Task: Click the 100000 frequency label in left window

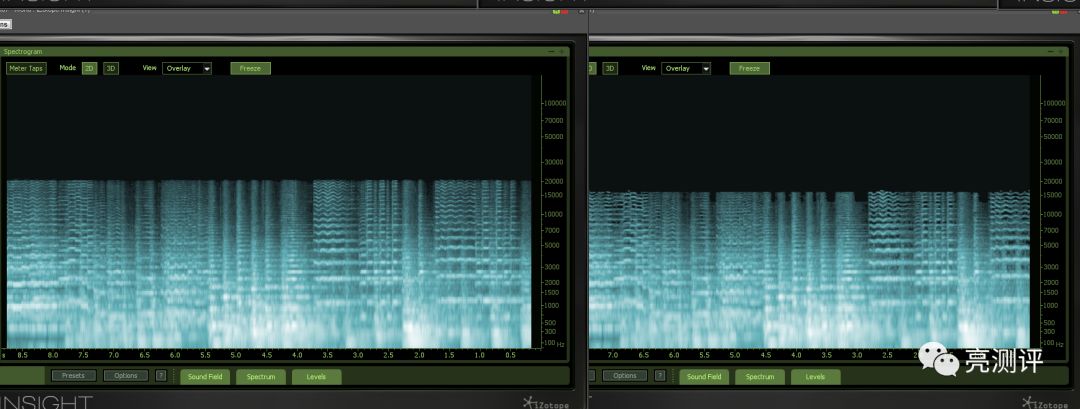Action: (x=554, y=103)
